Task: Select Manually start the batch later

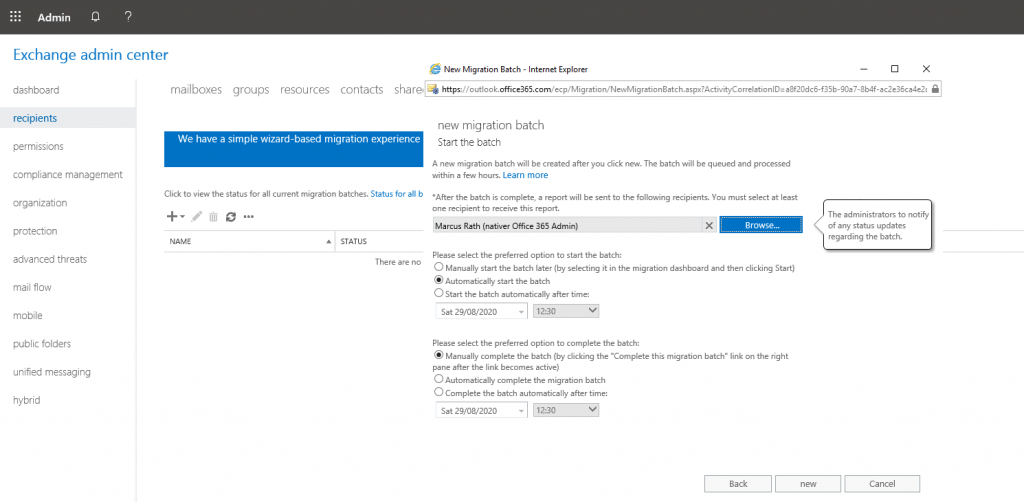Action: tap(439, 268)
